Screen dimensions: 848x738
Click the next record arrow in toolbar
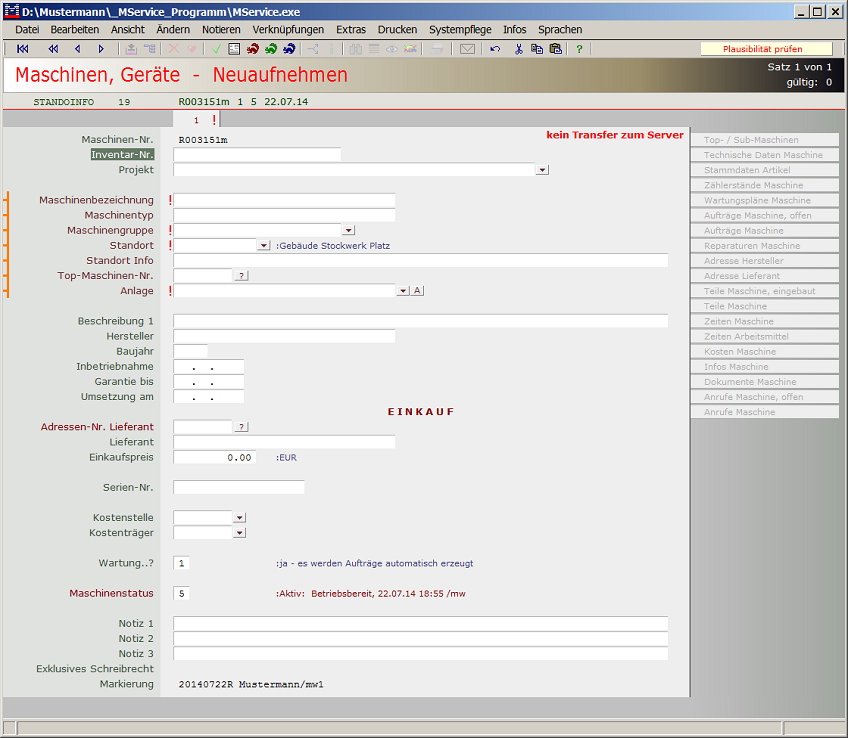pyautogui.click(x=101, y=49)
